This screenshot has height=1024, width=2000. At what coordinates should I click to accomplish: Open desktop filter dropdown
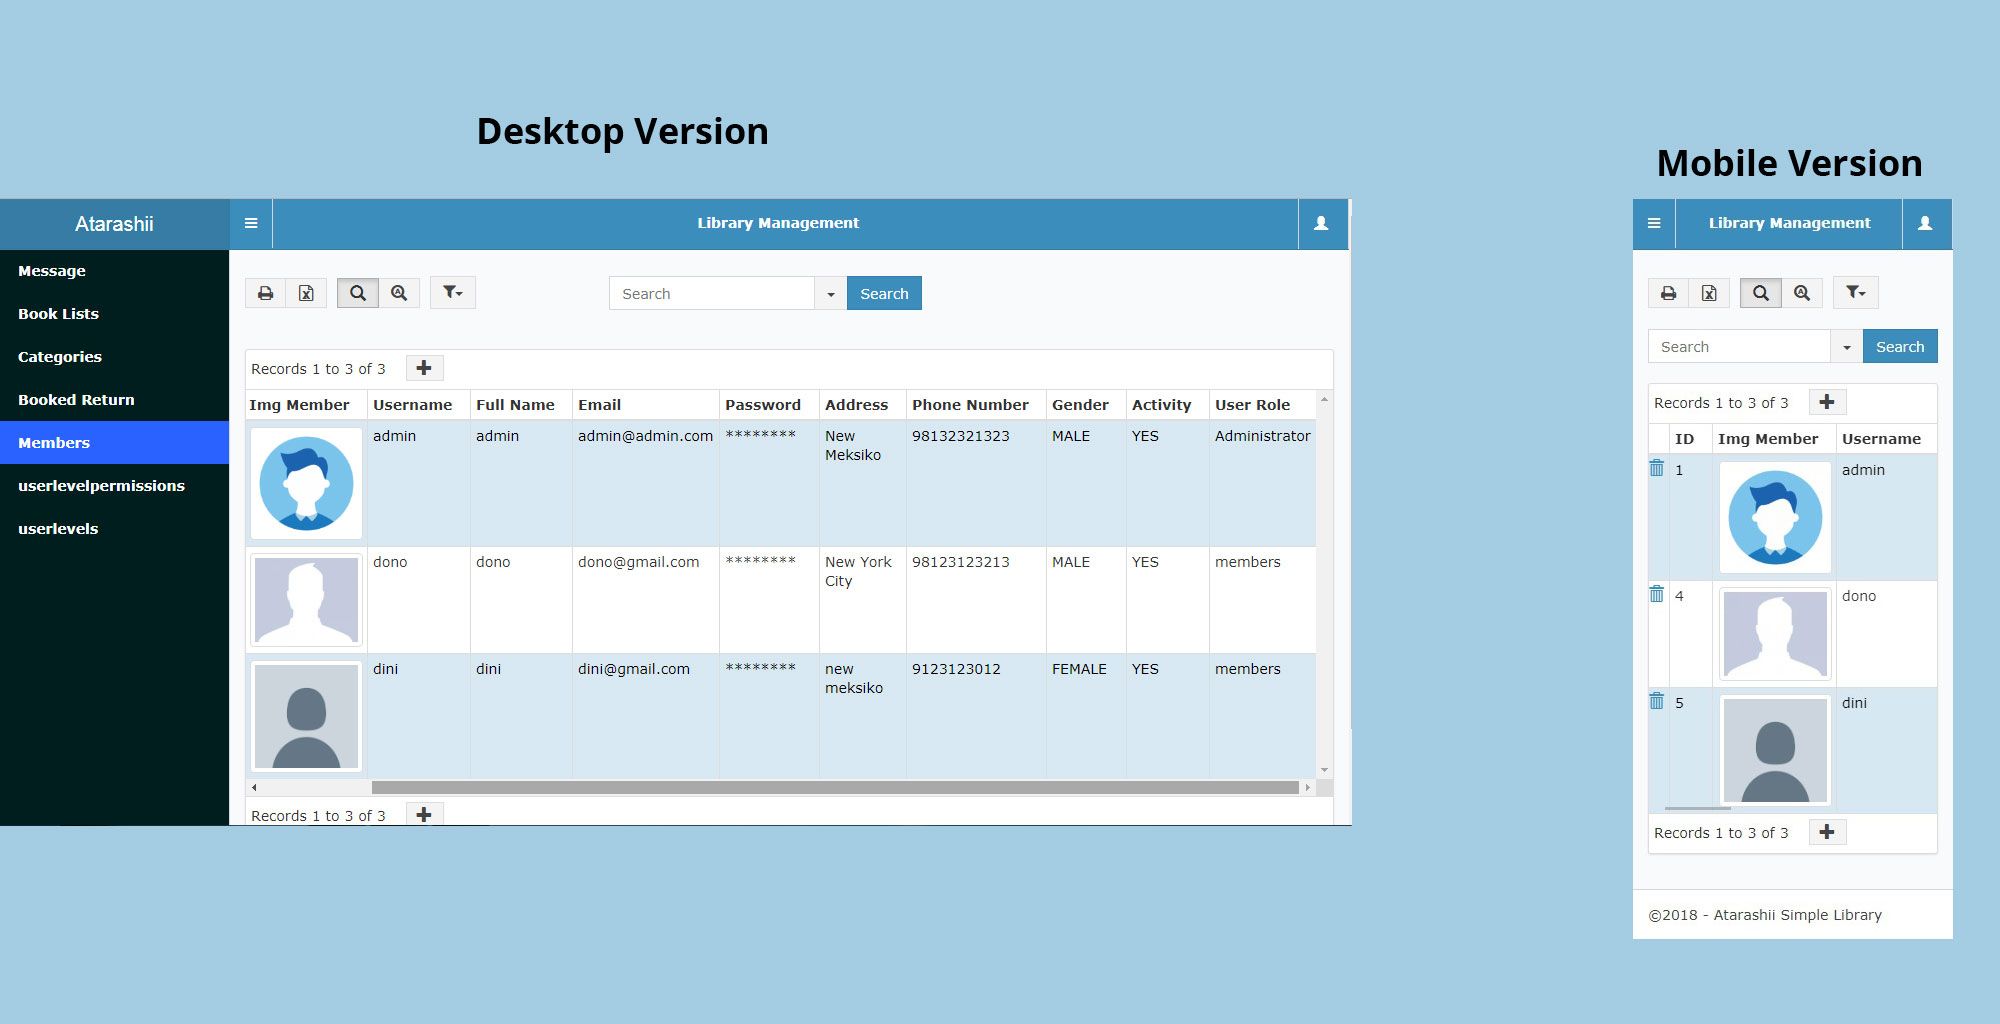453,293
